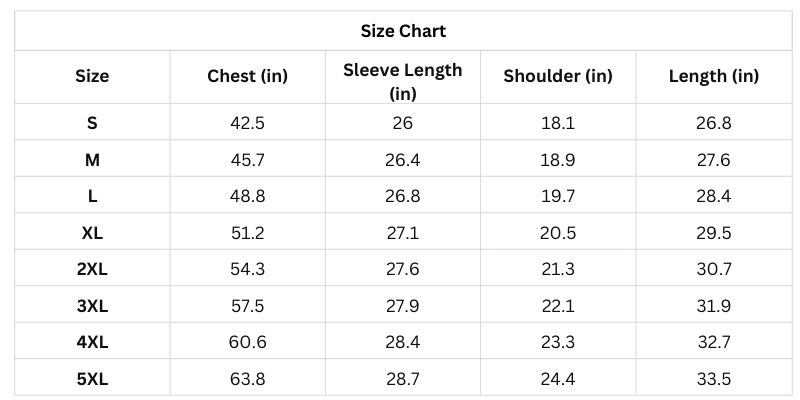Select the Shoulder (in) column header
This screenshot has height=400, width=800.
[x=557, y=76]
